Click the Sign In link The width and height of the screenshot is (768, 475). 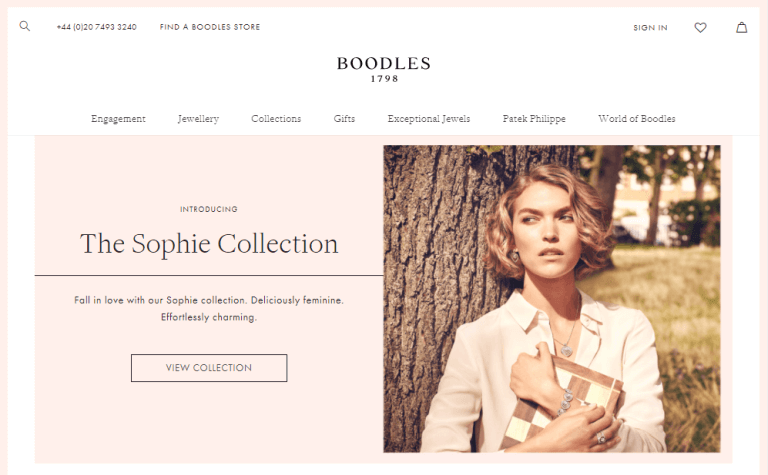coord(650,27)
